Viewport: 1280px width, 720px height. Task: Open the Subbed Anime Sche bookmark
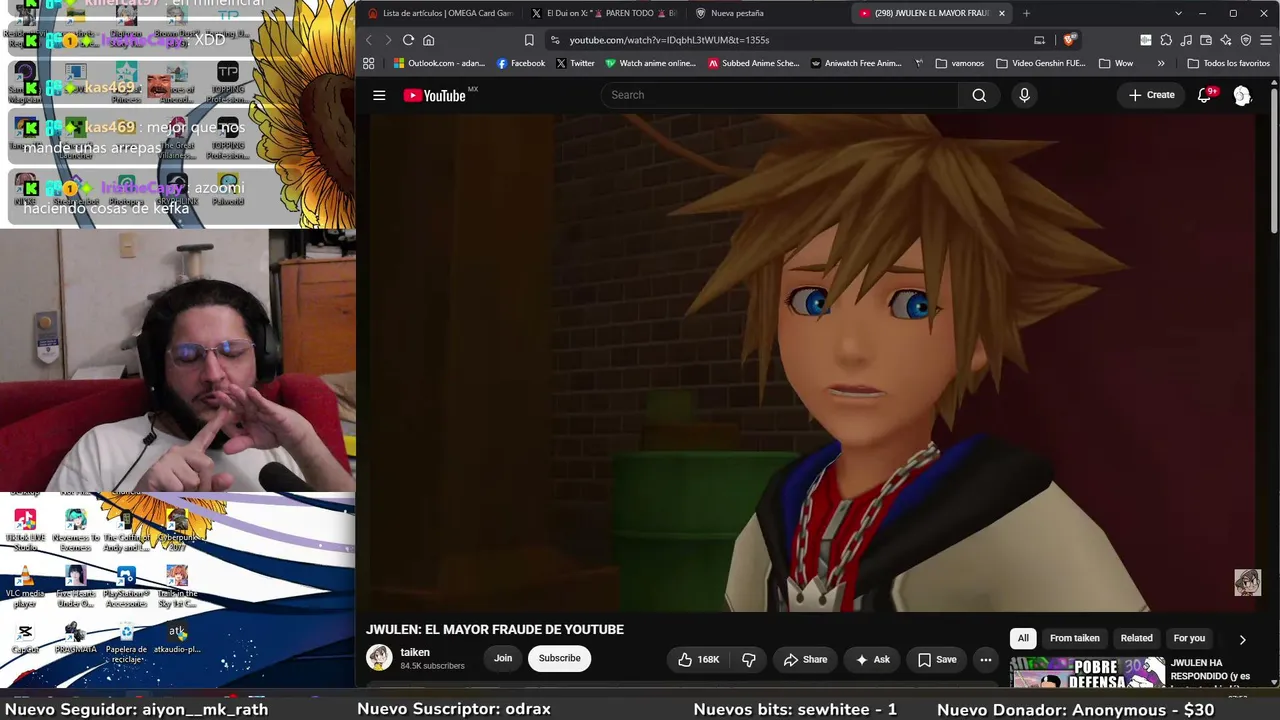point(754,63)
